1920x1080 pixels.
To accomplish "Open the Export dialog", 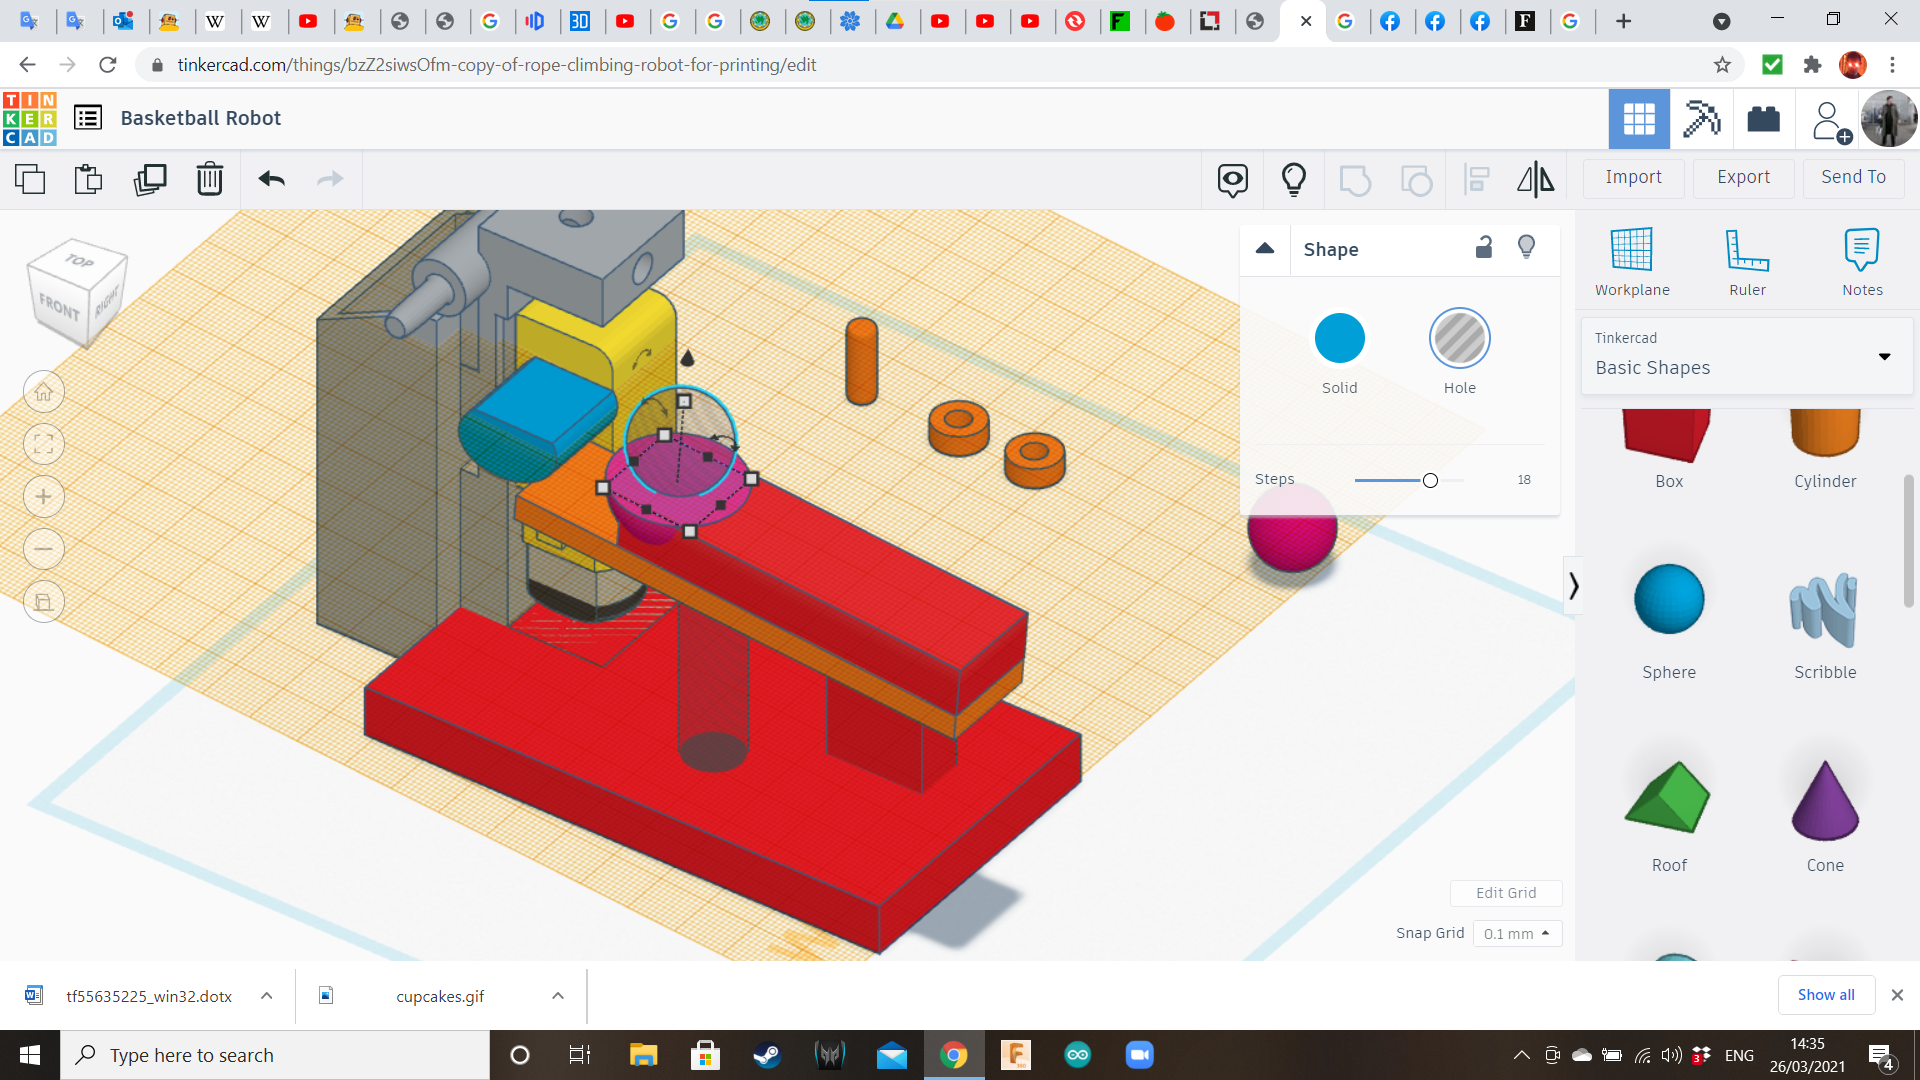I will (1742, 177).
